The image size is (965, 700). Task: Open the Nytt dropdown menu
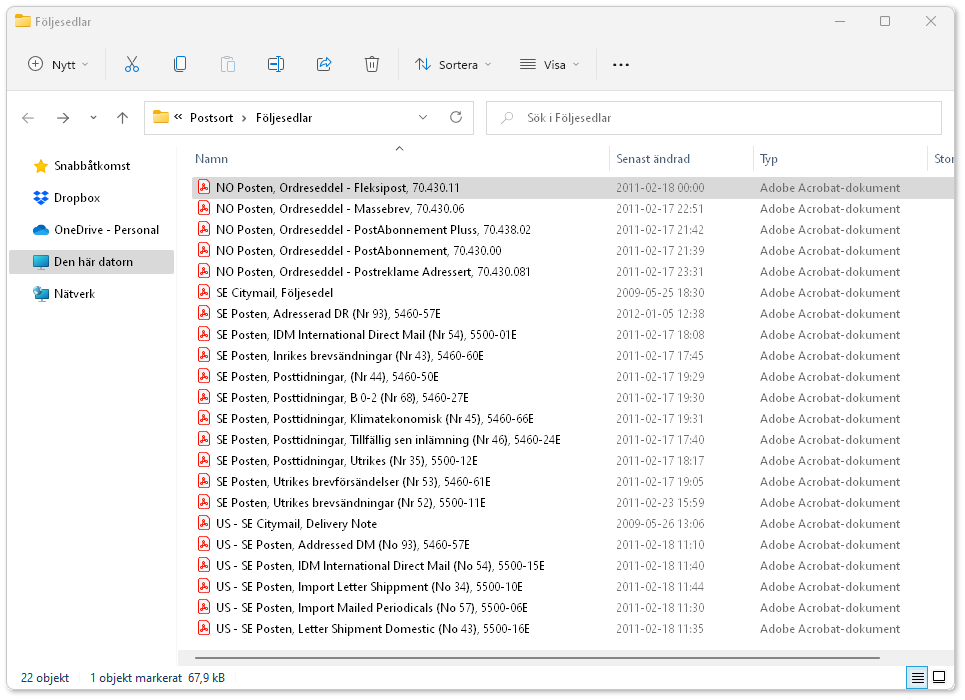(58, 65)
